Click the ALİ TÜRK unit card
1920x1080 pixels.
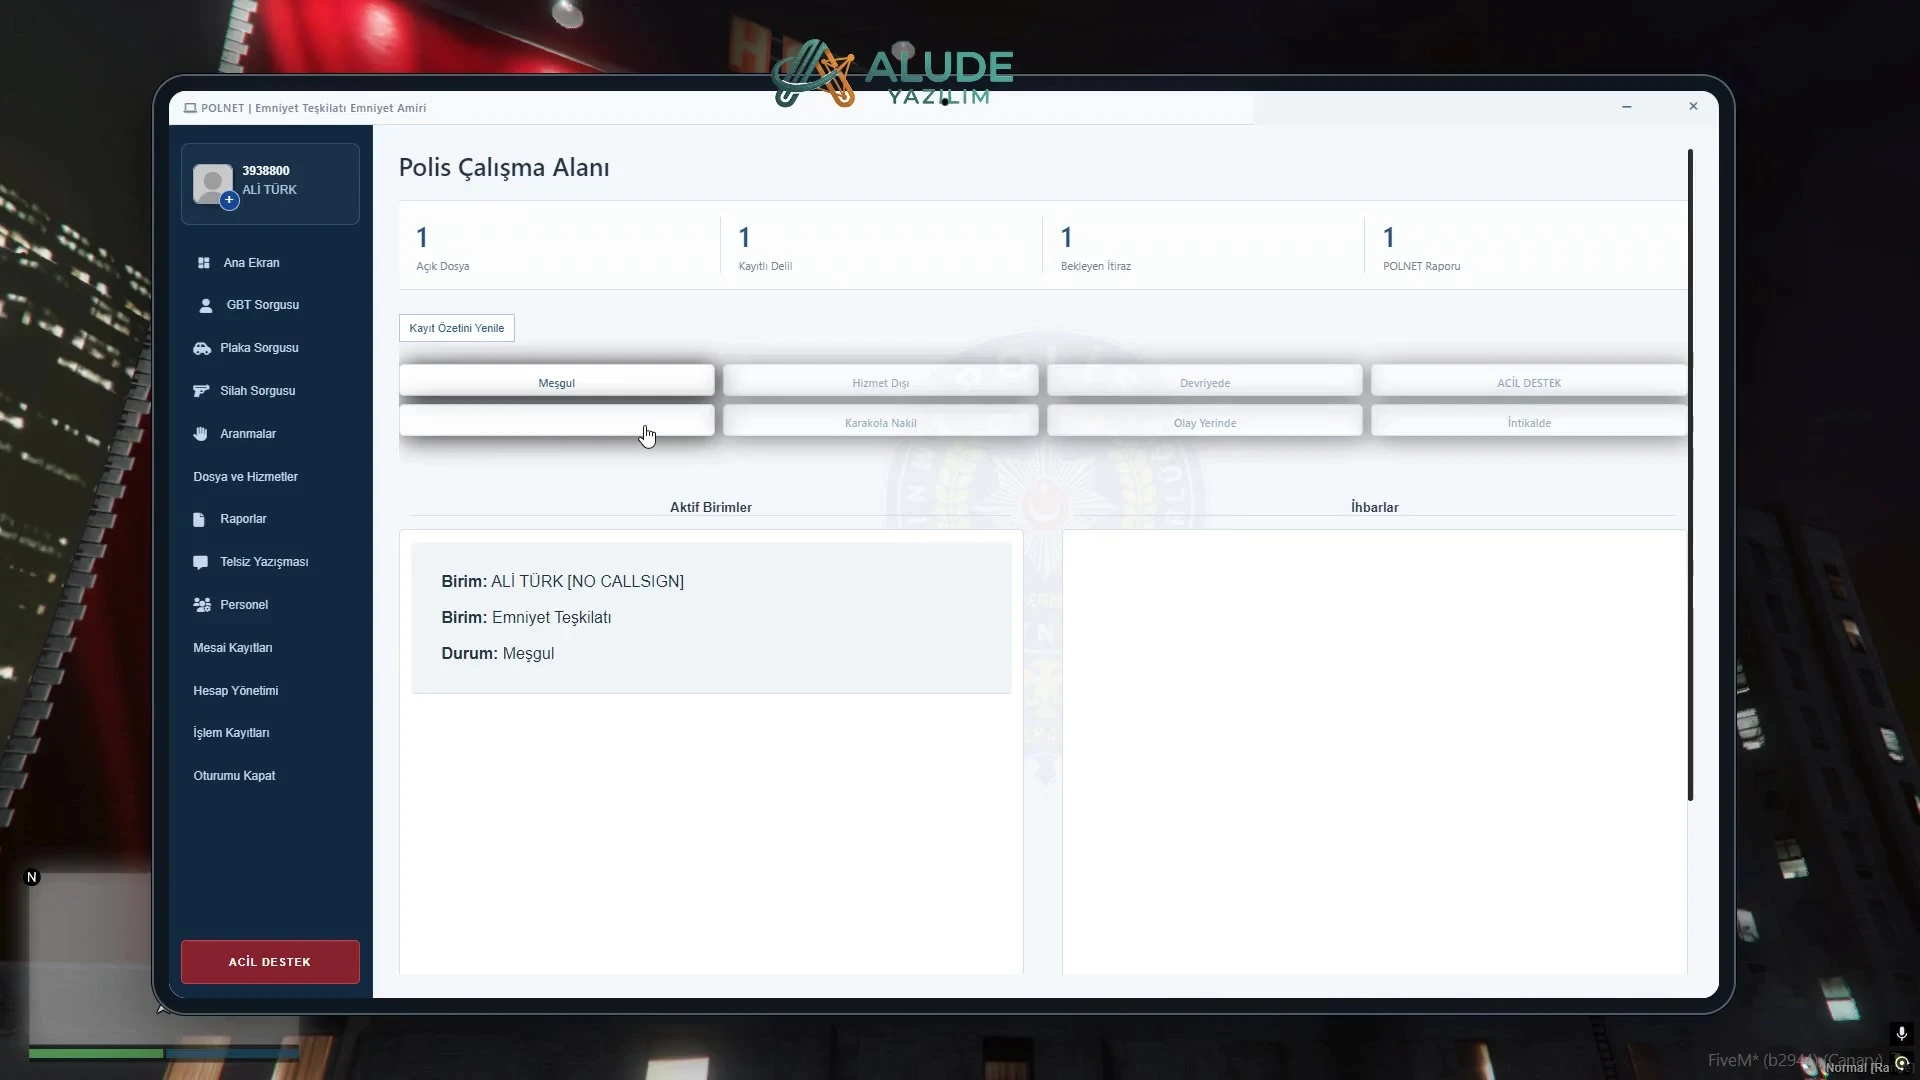pos(711,618)
